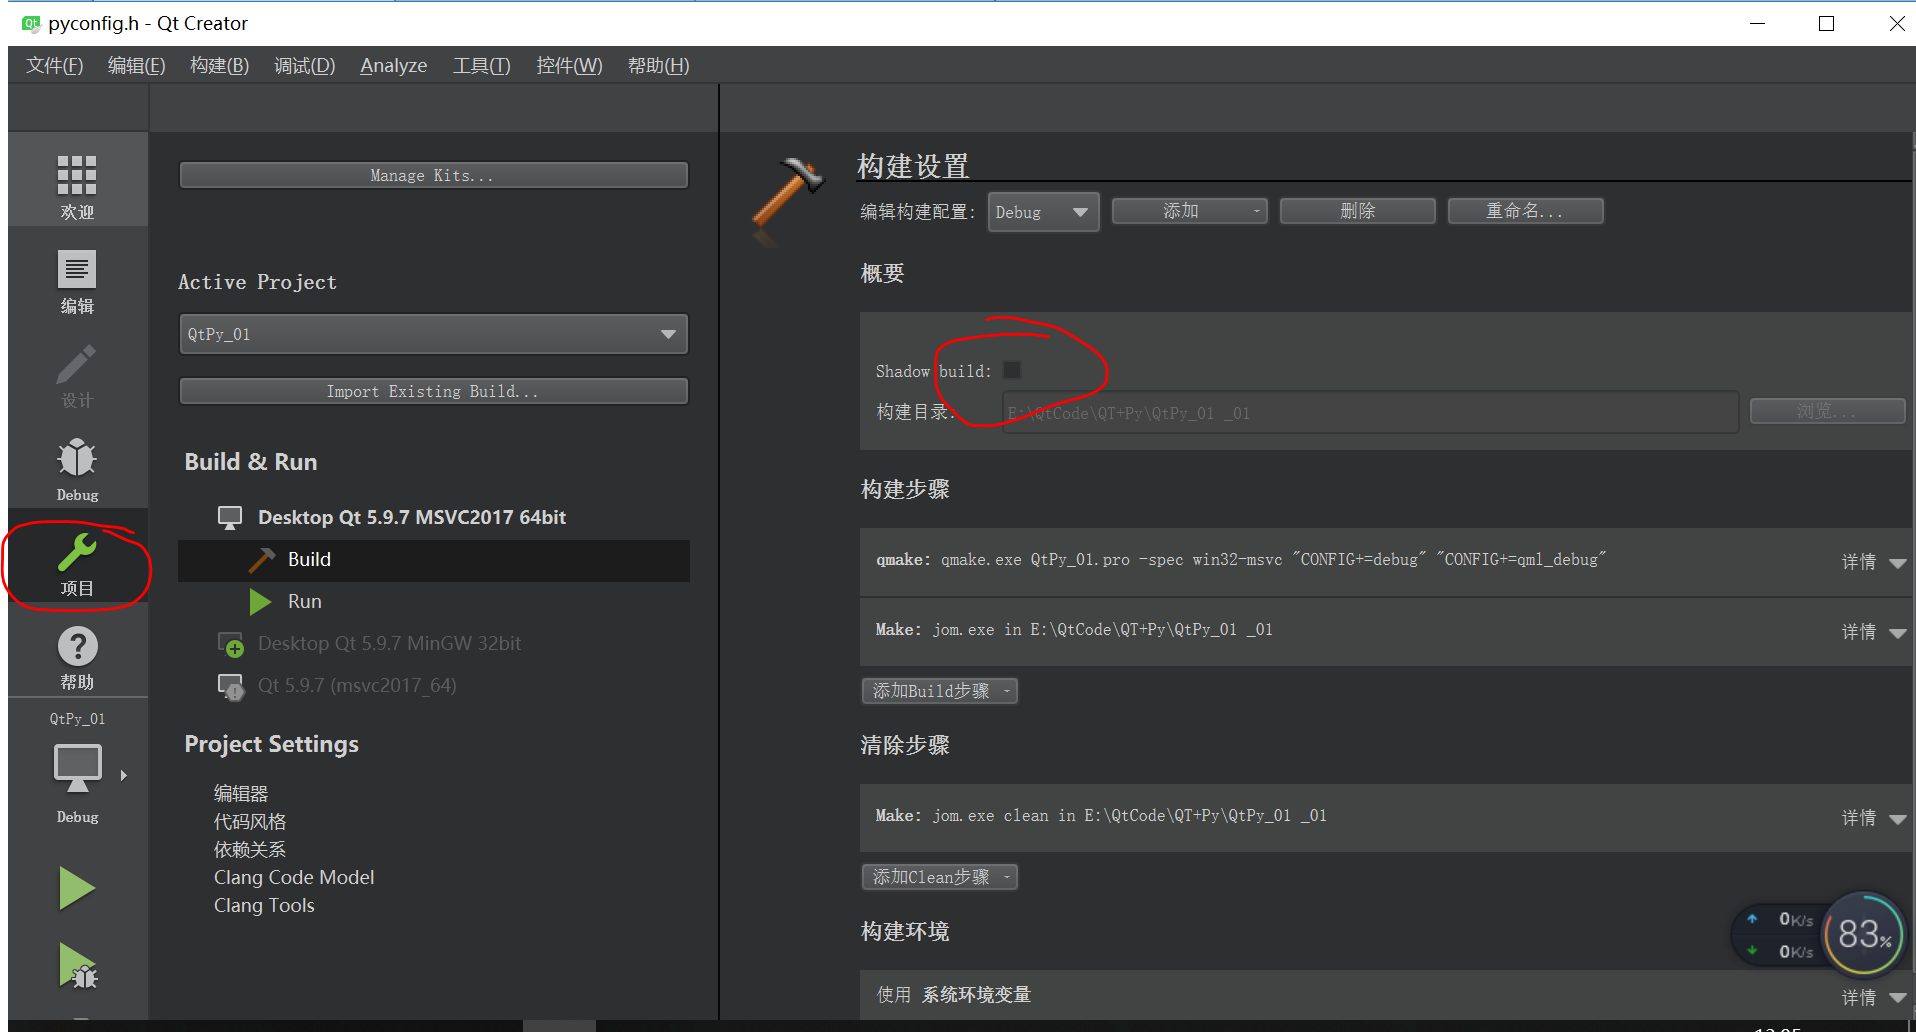The image size is (1916, 1032).
Task: Open the Debug (调试) menu
Action: point(304,66)
